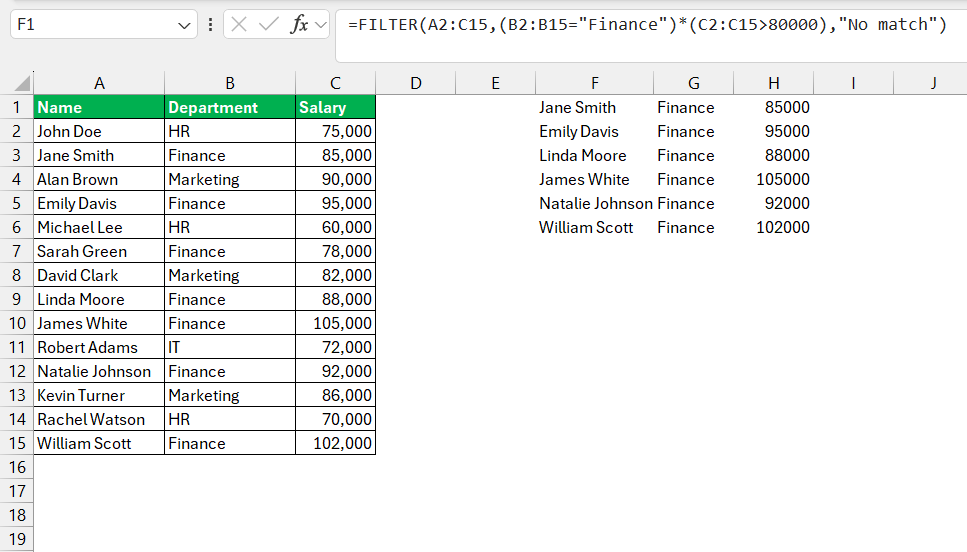Click the IT department cell
The width and height of the screenshot is (967, 552).
coord(230,347)
